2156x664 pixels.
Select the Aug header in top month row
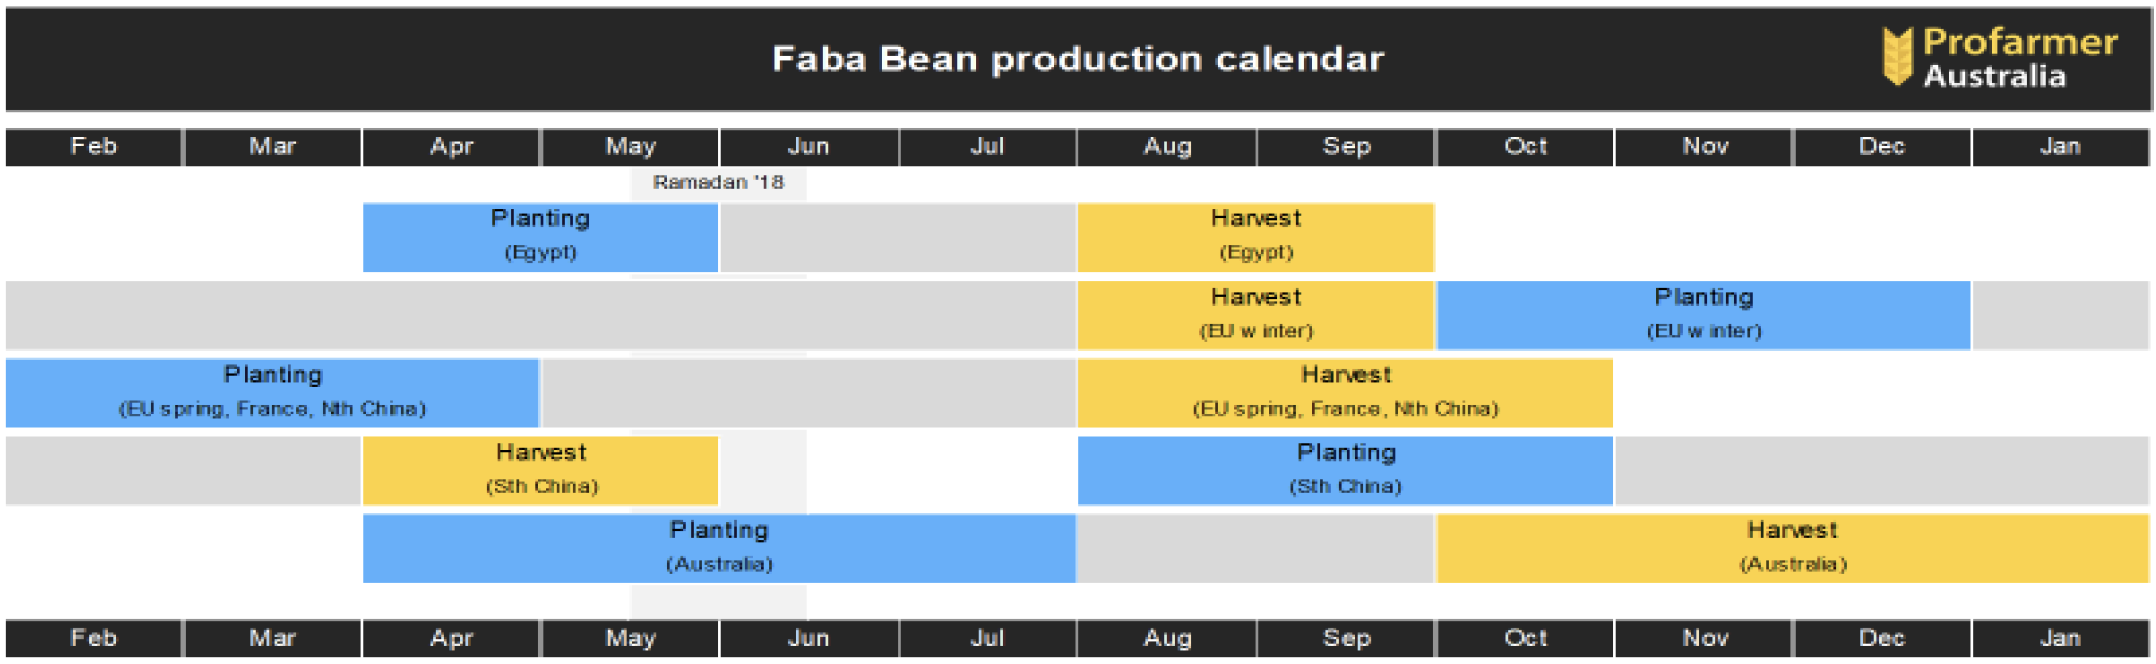tap(1167, 147)
